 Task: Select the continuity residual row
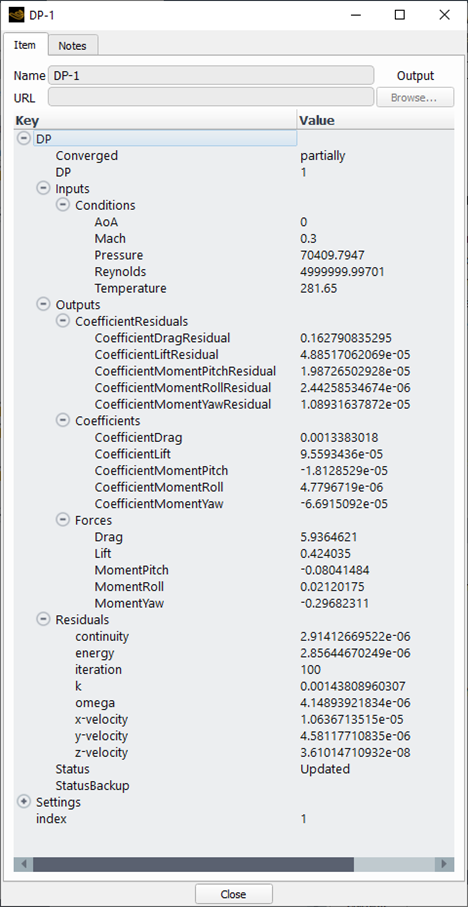234,636
